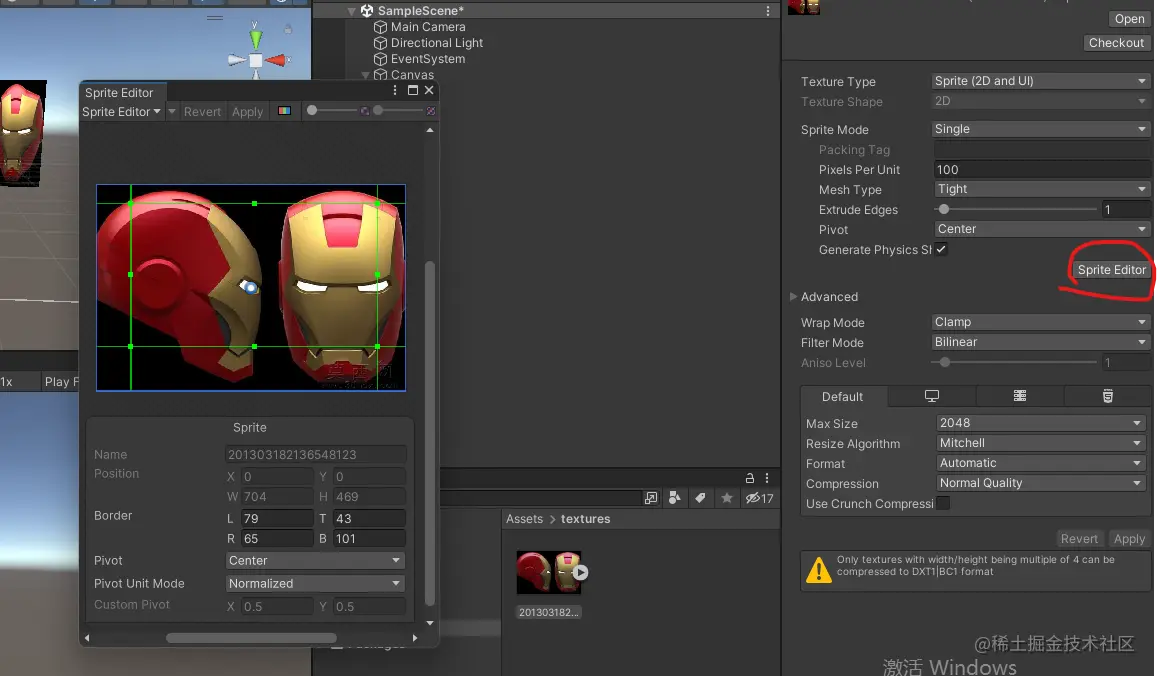Click Revert in the Sprite Editor toolbar

click(202, 111)
